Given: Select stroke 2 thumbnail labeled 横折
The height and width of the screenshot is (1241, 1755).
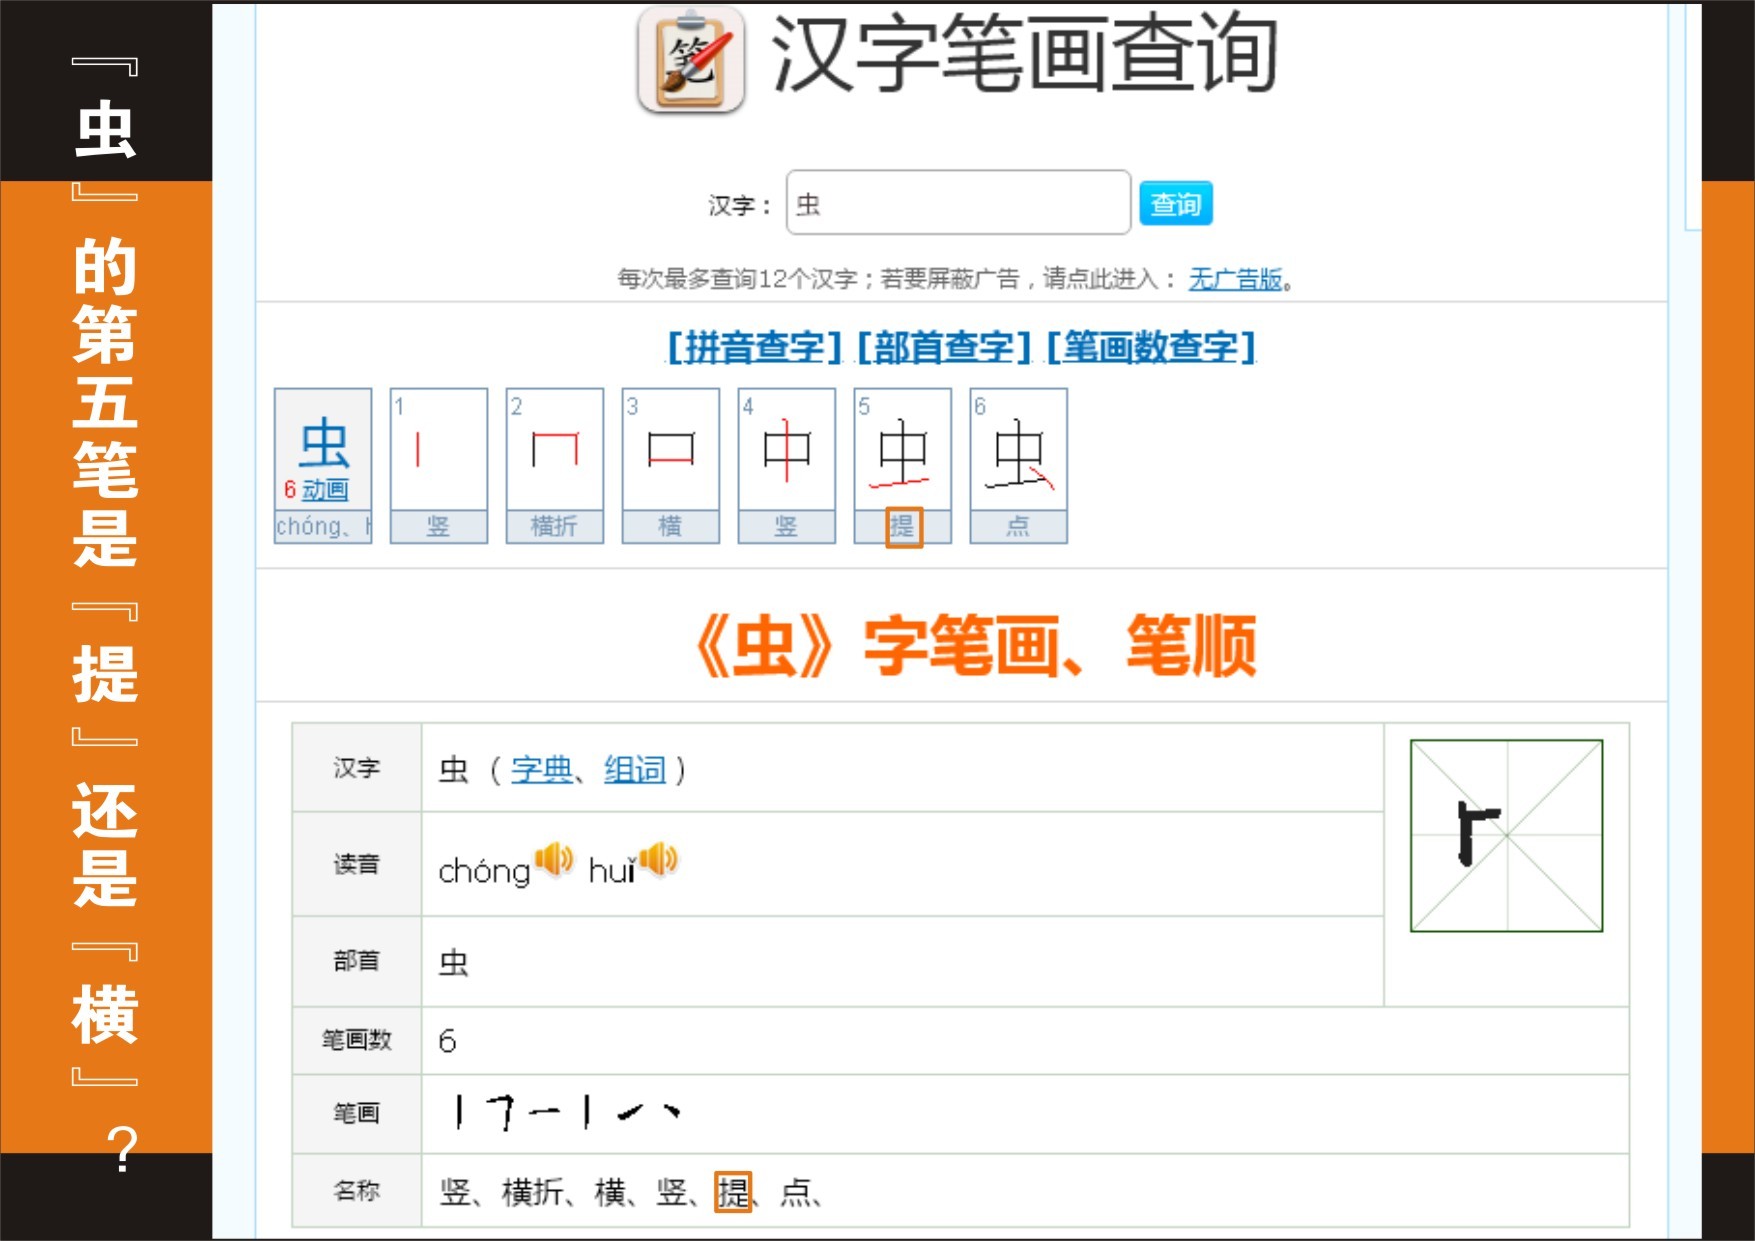Looking at the screenshot, I should (554, 465).
